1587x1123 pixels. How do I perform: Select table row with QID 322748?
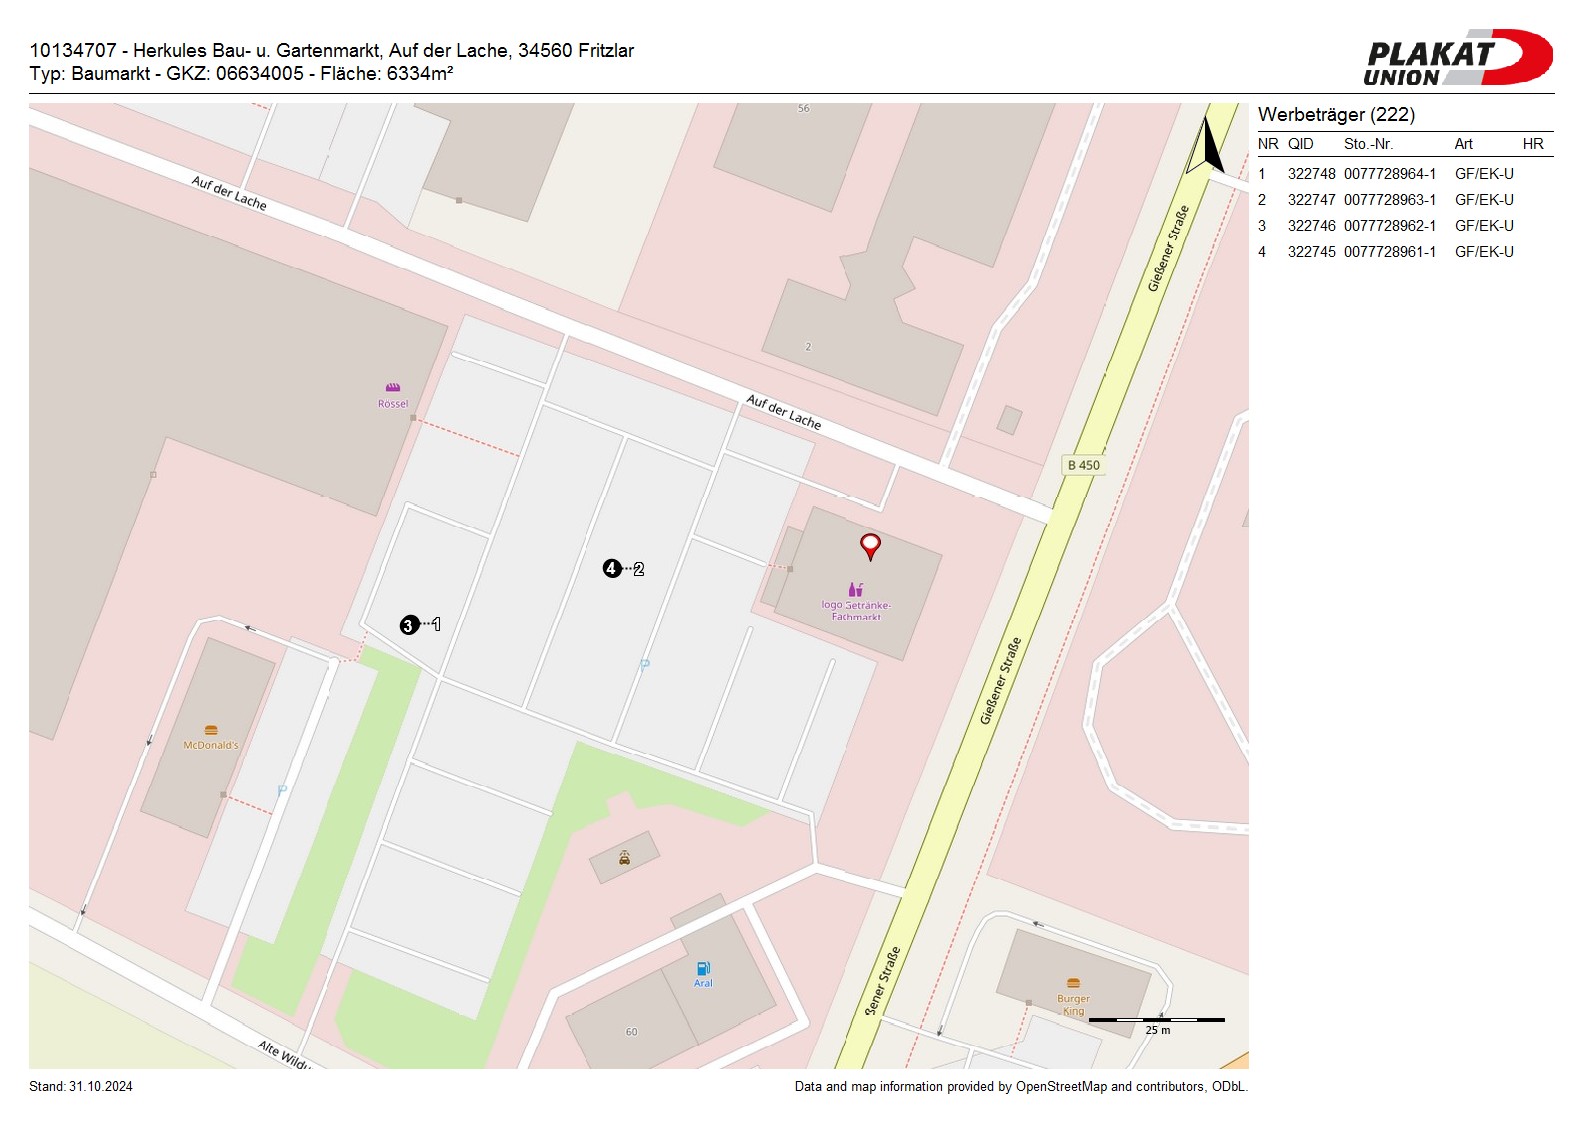click(1385, 174)
